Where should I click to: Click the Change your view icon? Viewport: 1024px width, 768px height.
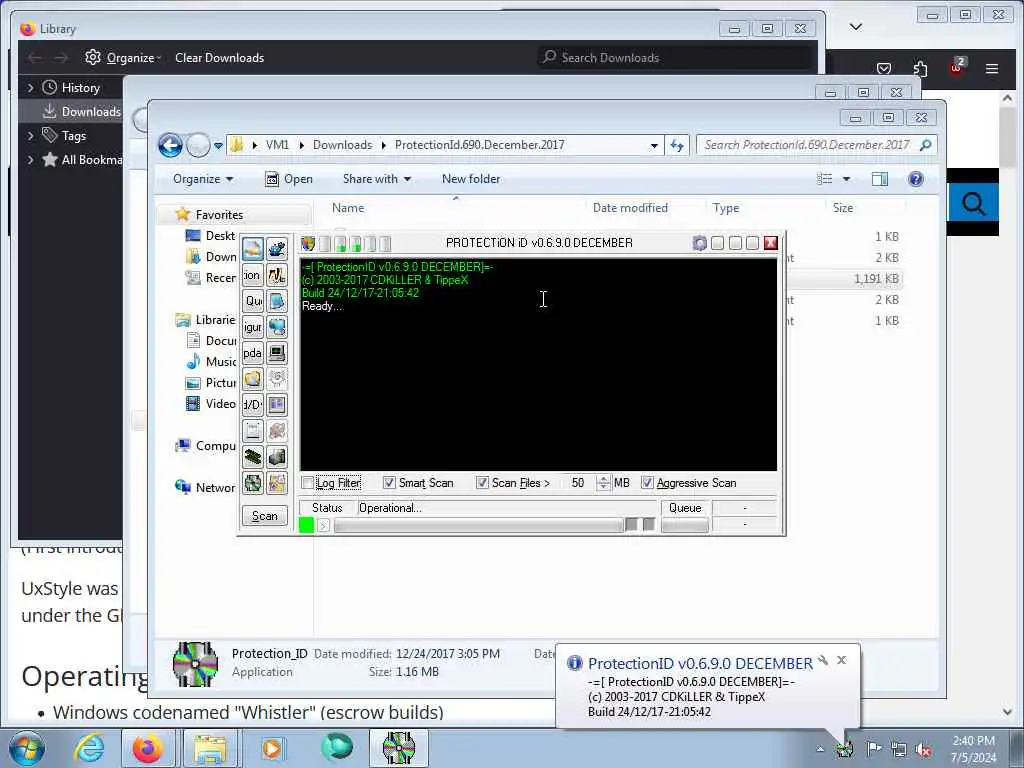point(825,179)
